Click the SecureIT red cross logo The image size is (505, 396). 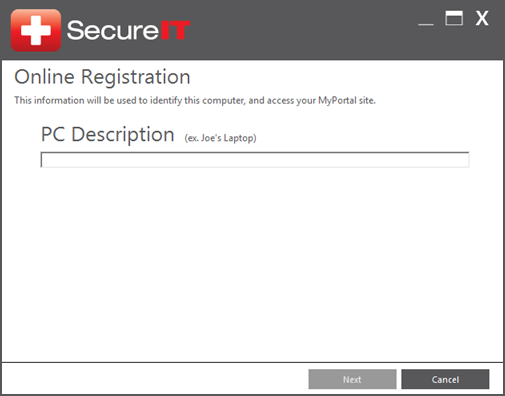pyautogui.click(x=36, y=30)
